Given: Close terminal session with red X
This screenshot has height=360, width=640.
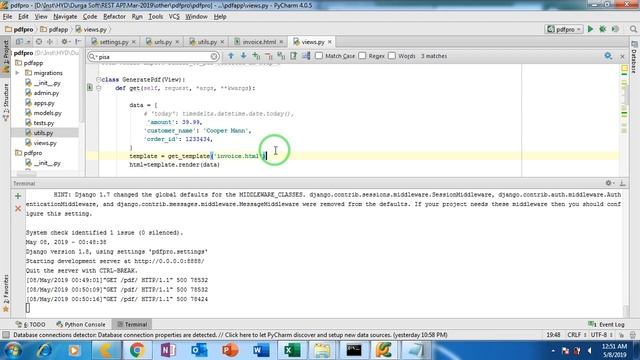Looking at the screenshot, I should tap(18, 209).
